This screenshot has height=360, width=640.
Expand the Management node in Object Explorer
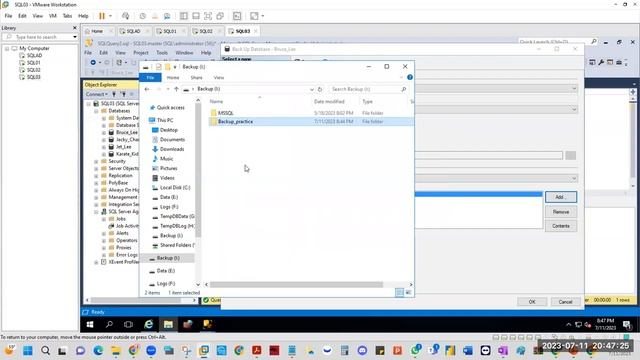pos(96,197)
